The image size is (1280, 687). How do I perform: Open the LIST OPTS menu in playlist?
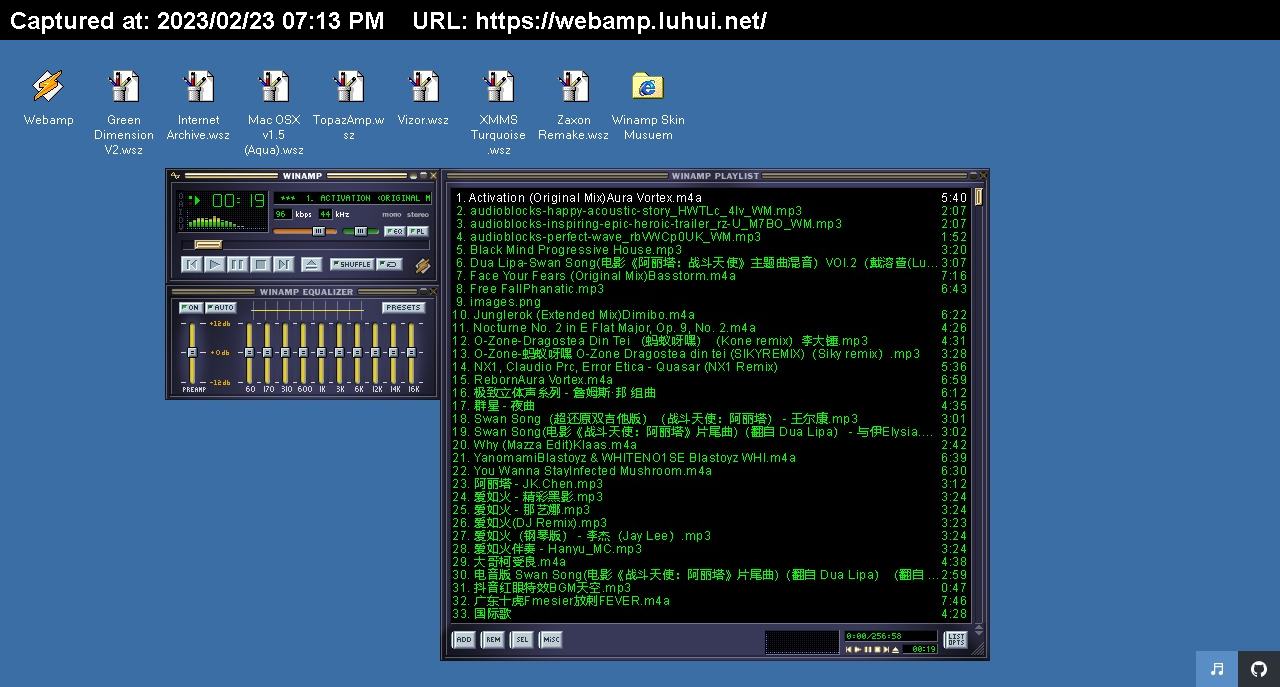[956, 639]
